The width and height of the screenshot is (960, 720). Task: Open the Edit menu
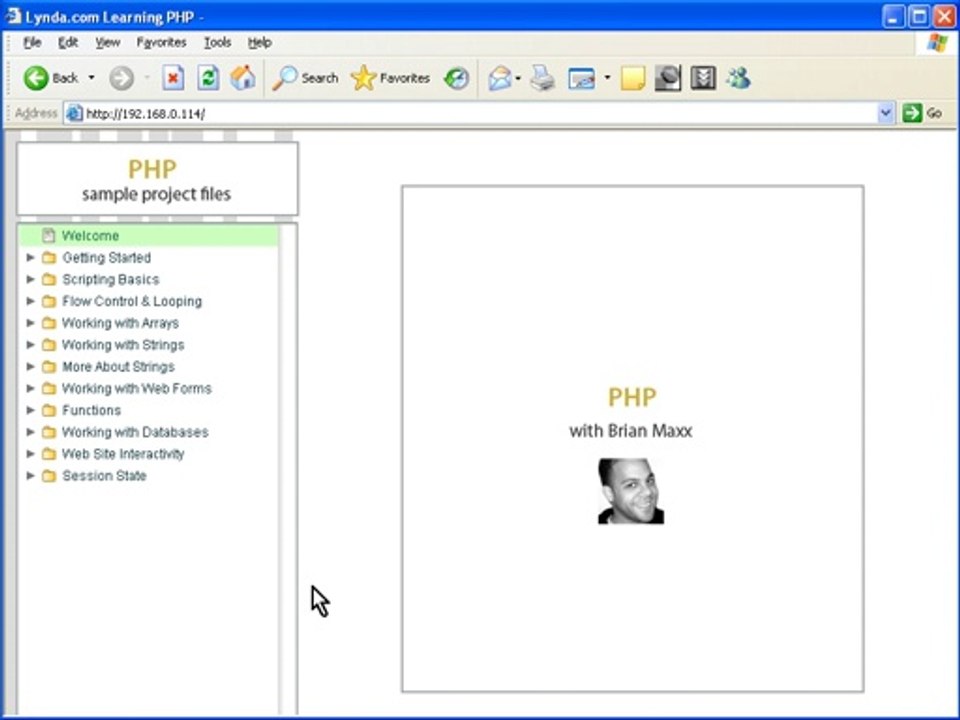click(x=67, y=42)
